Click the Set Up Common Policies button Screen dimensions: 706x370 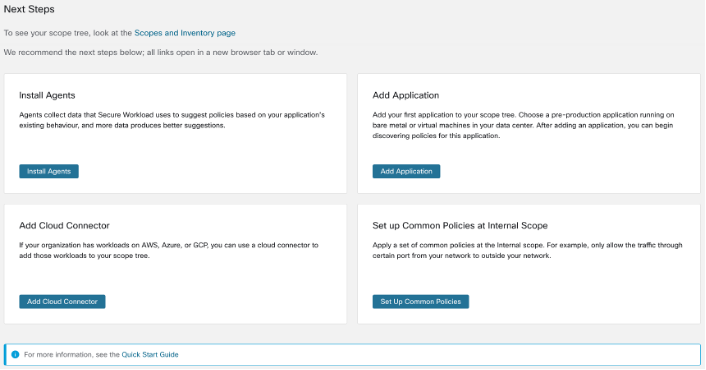[421, 302]
